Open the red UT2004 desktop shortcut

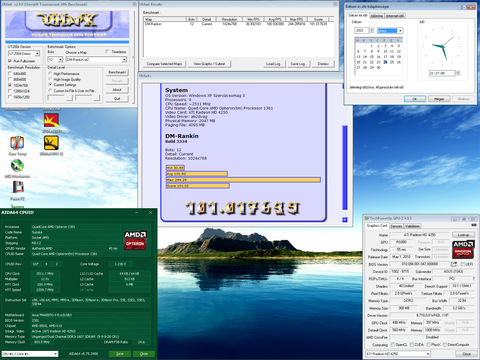51,120
